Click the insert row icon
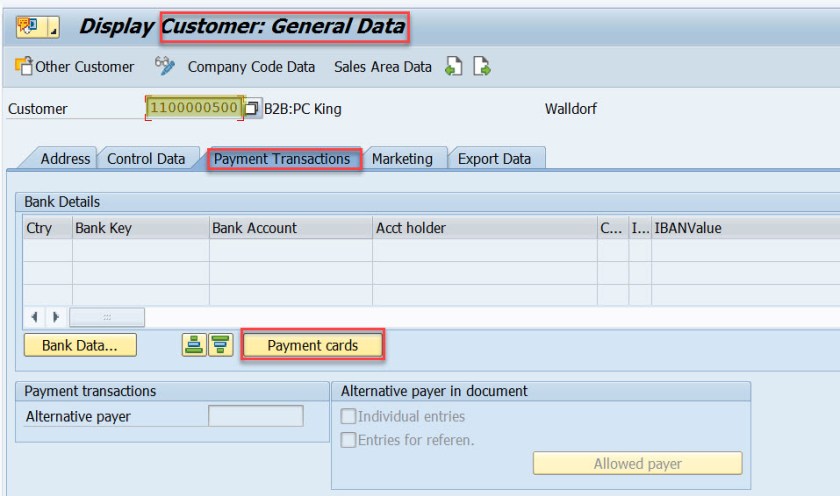This screenshot has width=840, height=496. point(194,345)
